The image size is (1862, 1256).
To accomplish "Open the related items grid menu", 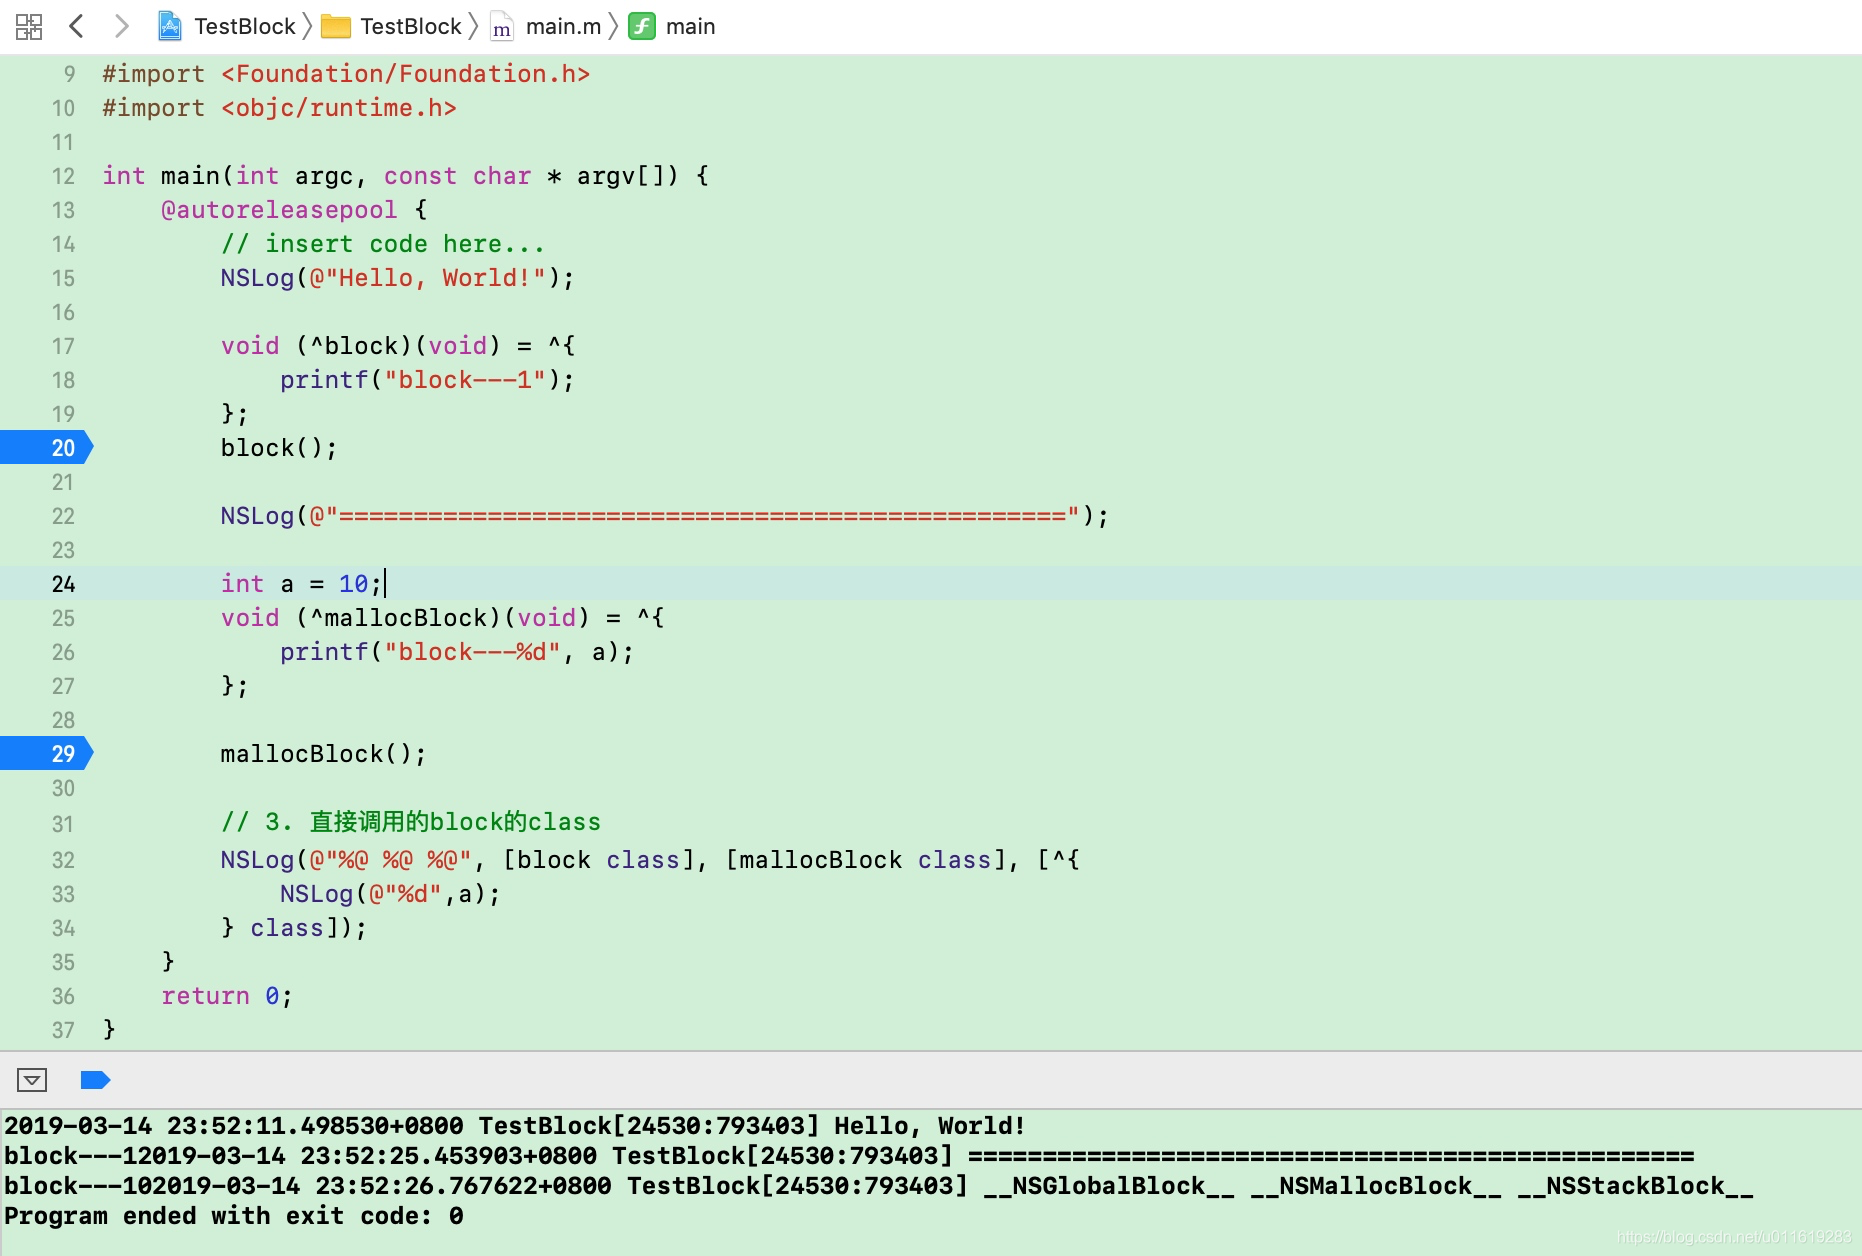I will pos(29,26).
